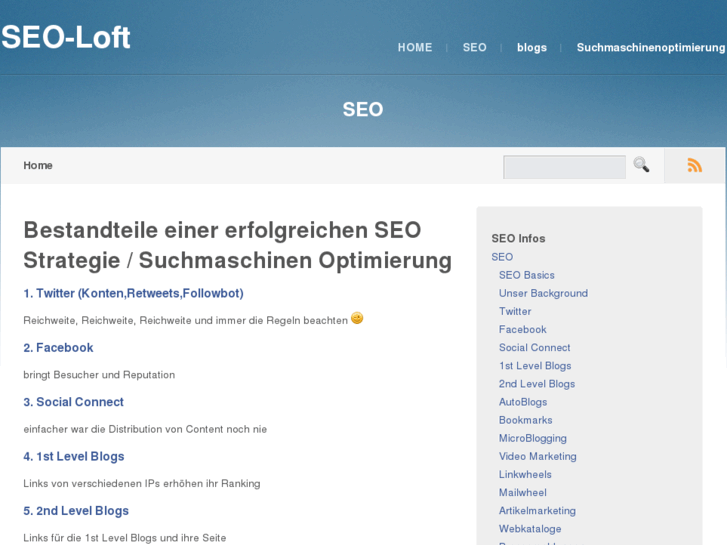
Task: Open the SEO item in top navigation
Action: click(x=475, y=48)
